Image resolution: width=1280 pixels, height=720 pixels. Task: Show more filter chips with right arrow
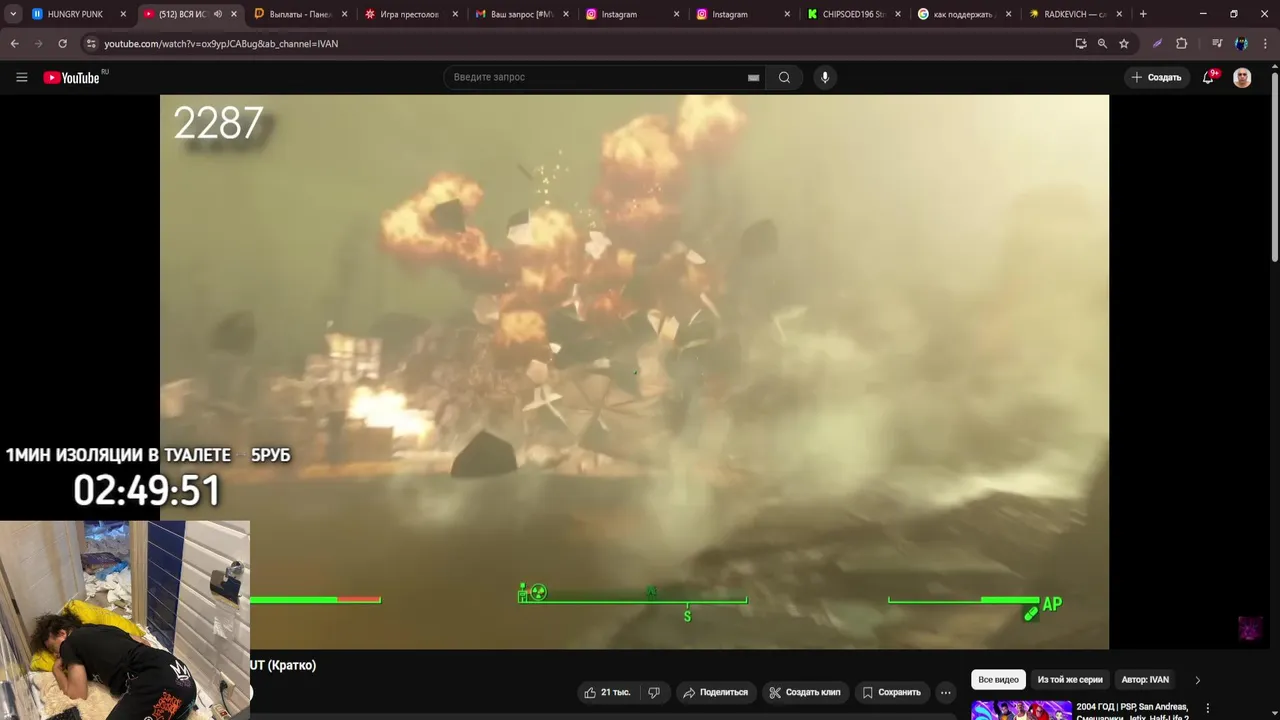(x=1197, y=680)
